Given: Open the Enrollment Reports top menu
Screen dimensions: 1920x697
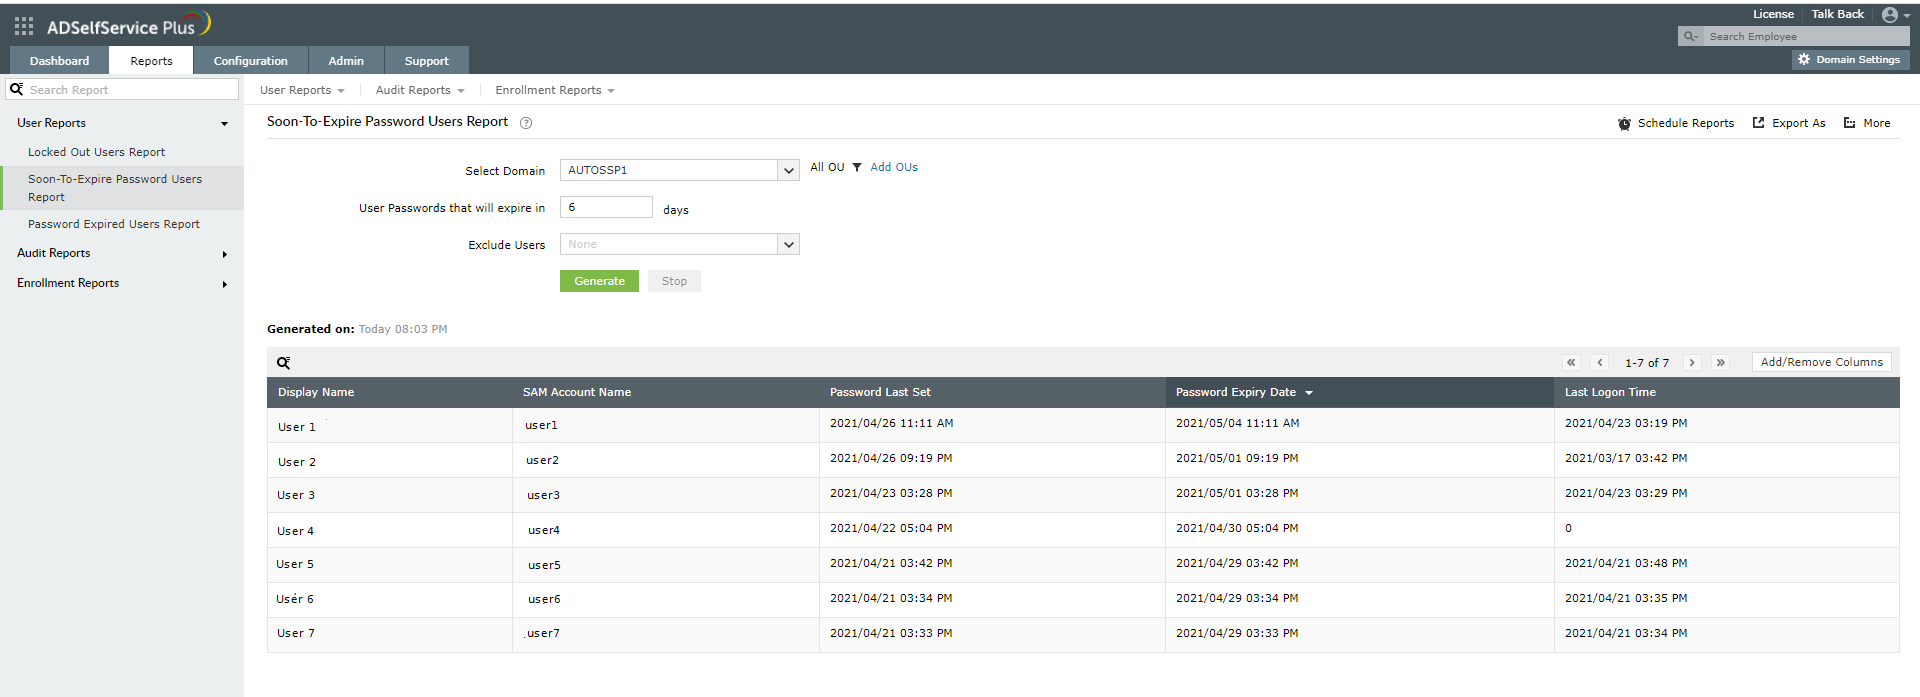Looking at the screenshot, I should (555, 90).
